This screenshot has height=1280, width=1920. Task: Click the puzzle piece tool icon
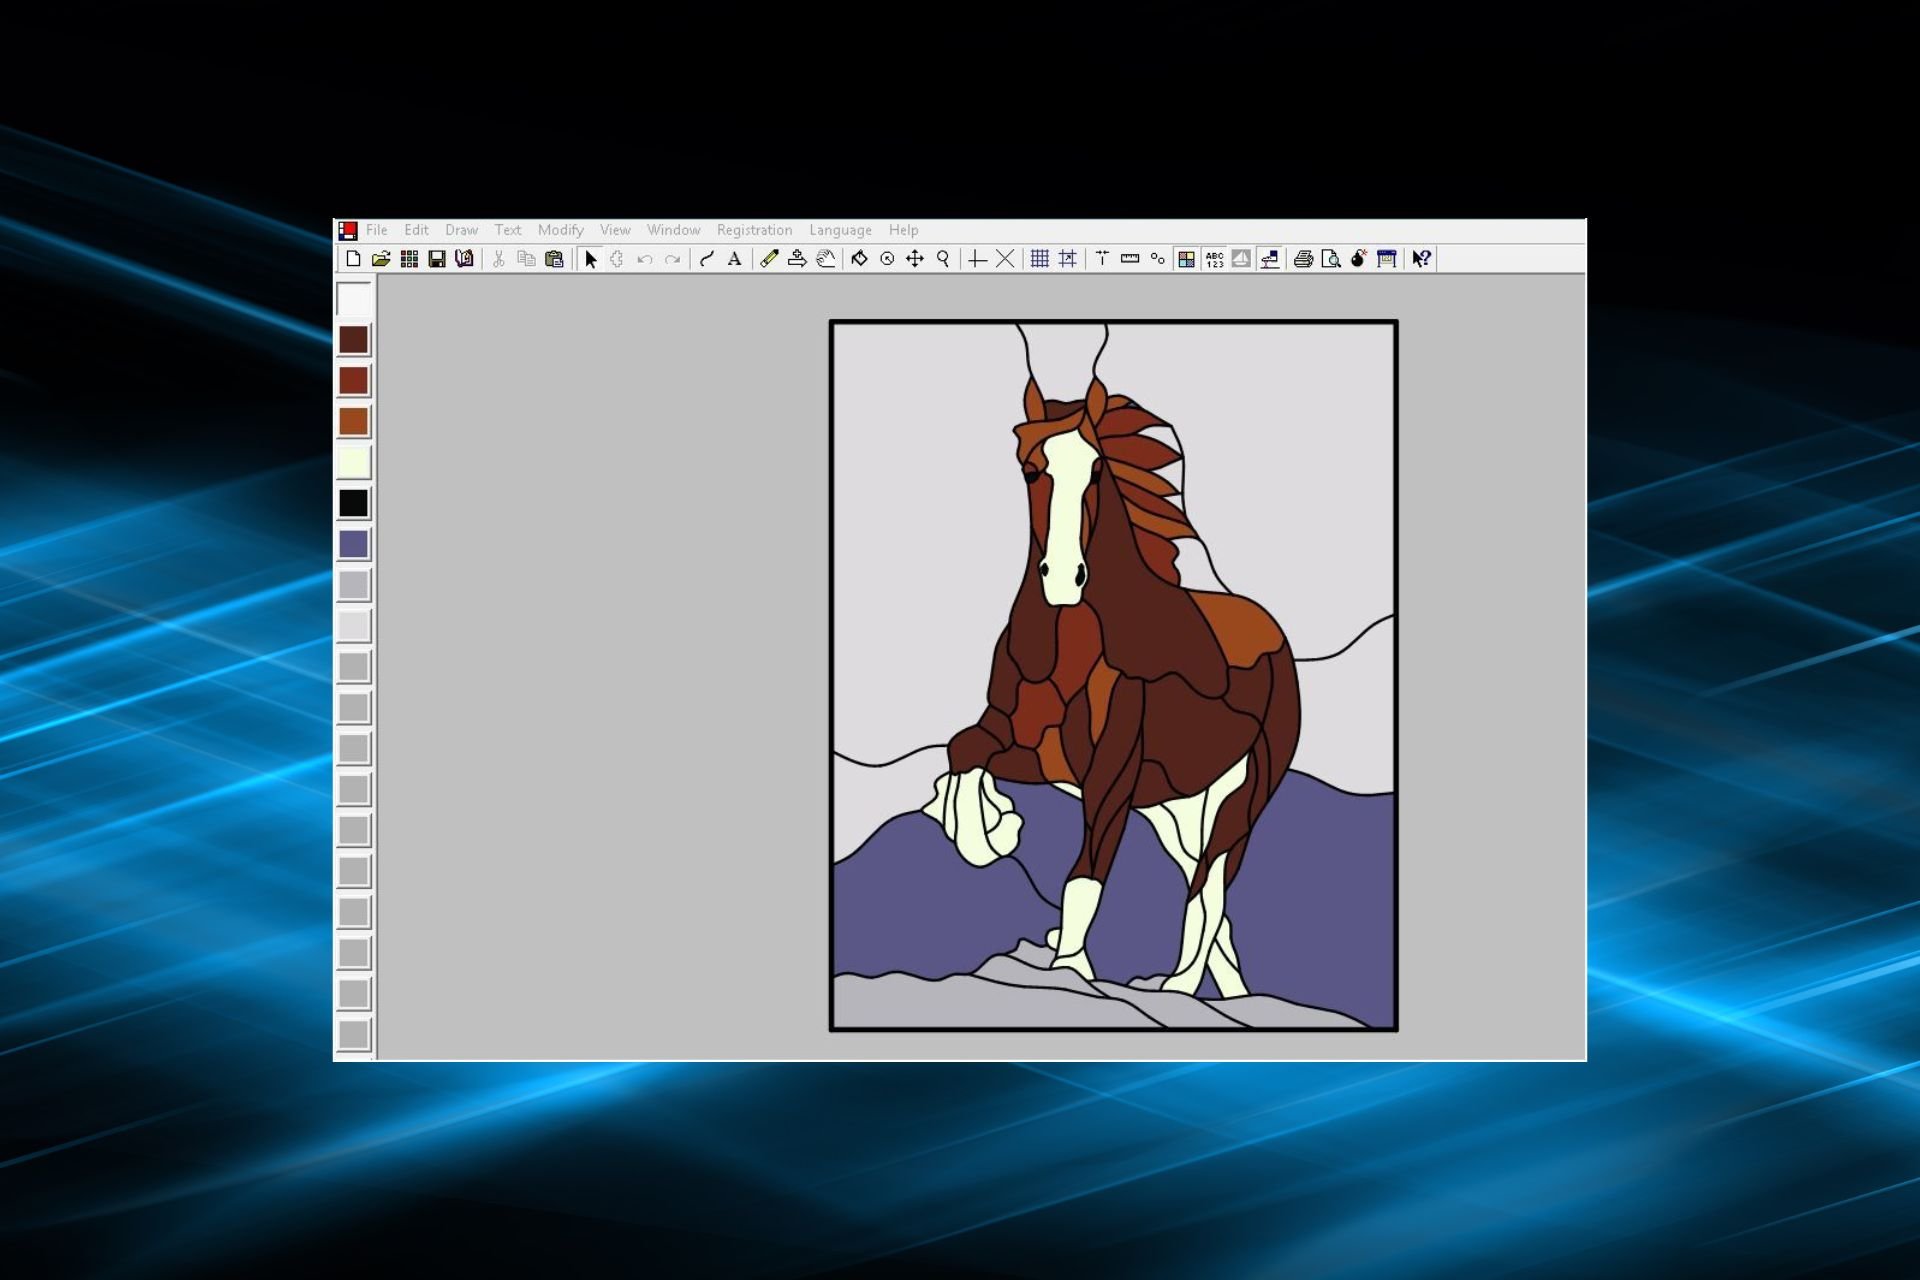pyautogui.click(x=617, y=259)
